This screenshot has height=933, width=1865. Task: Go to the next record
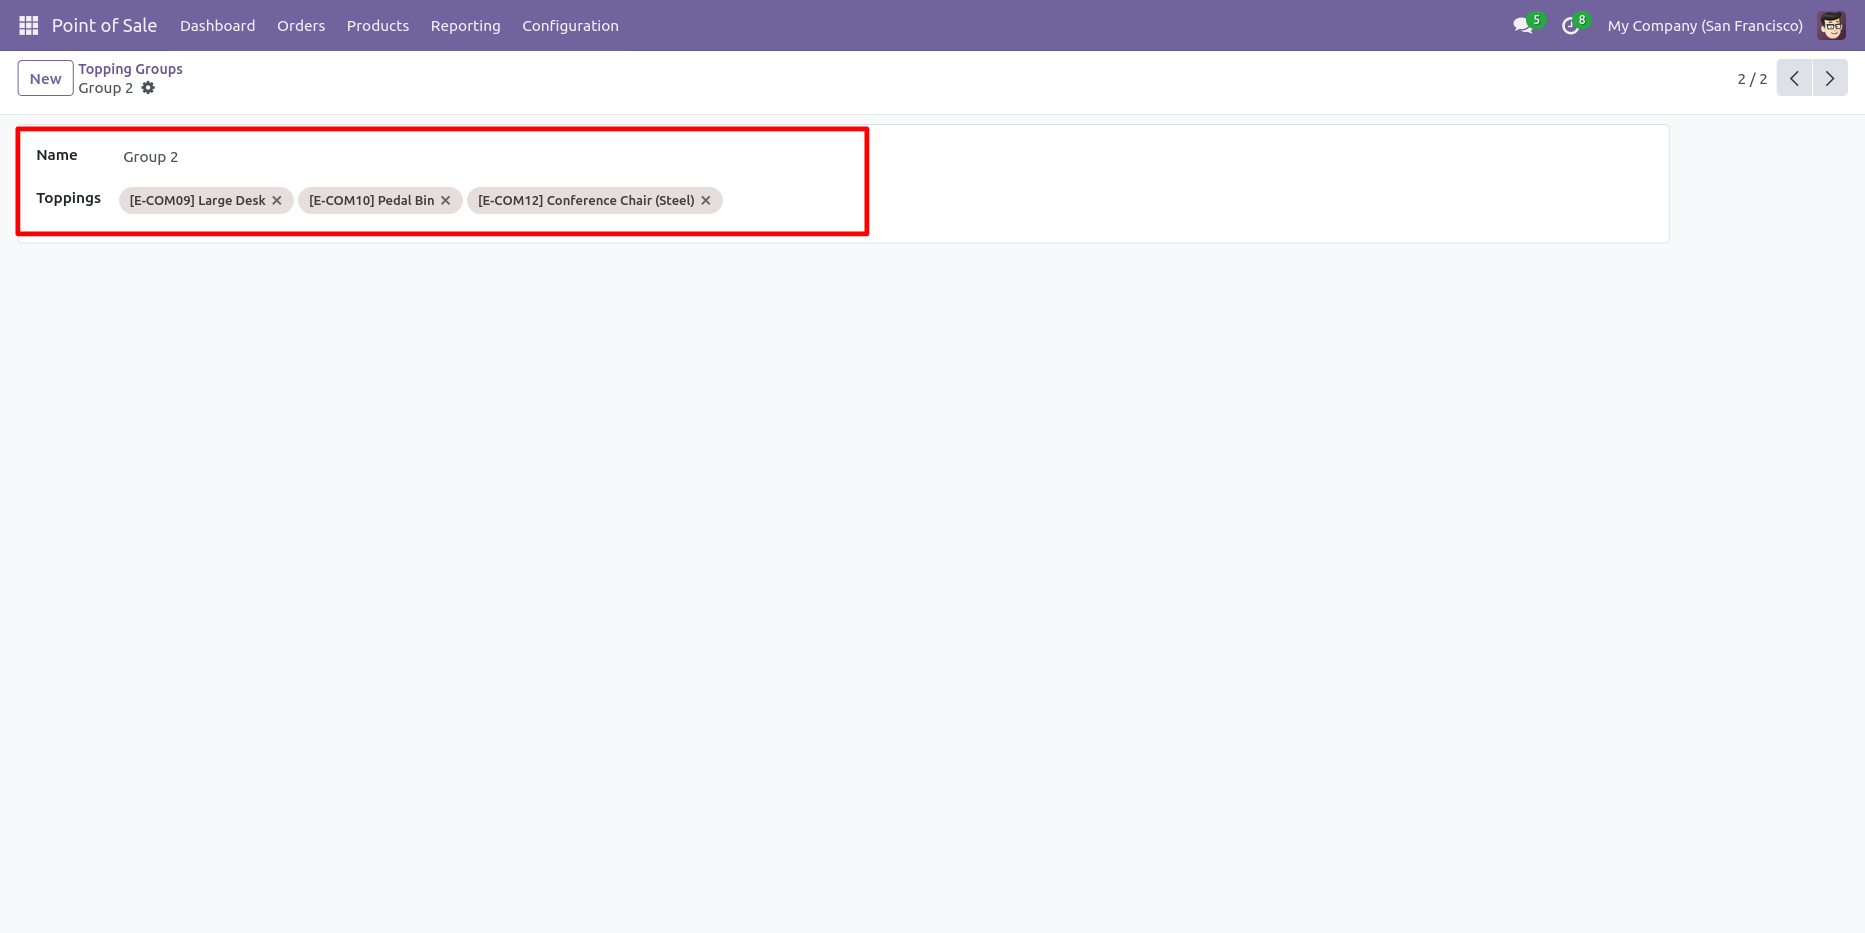pyautogui.click(x=1830, y=78)
